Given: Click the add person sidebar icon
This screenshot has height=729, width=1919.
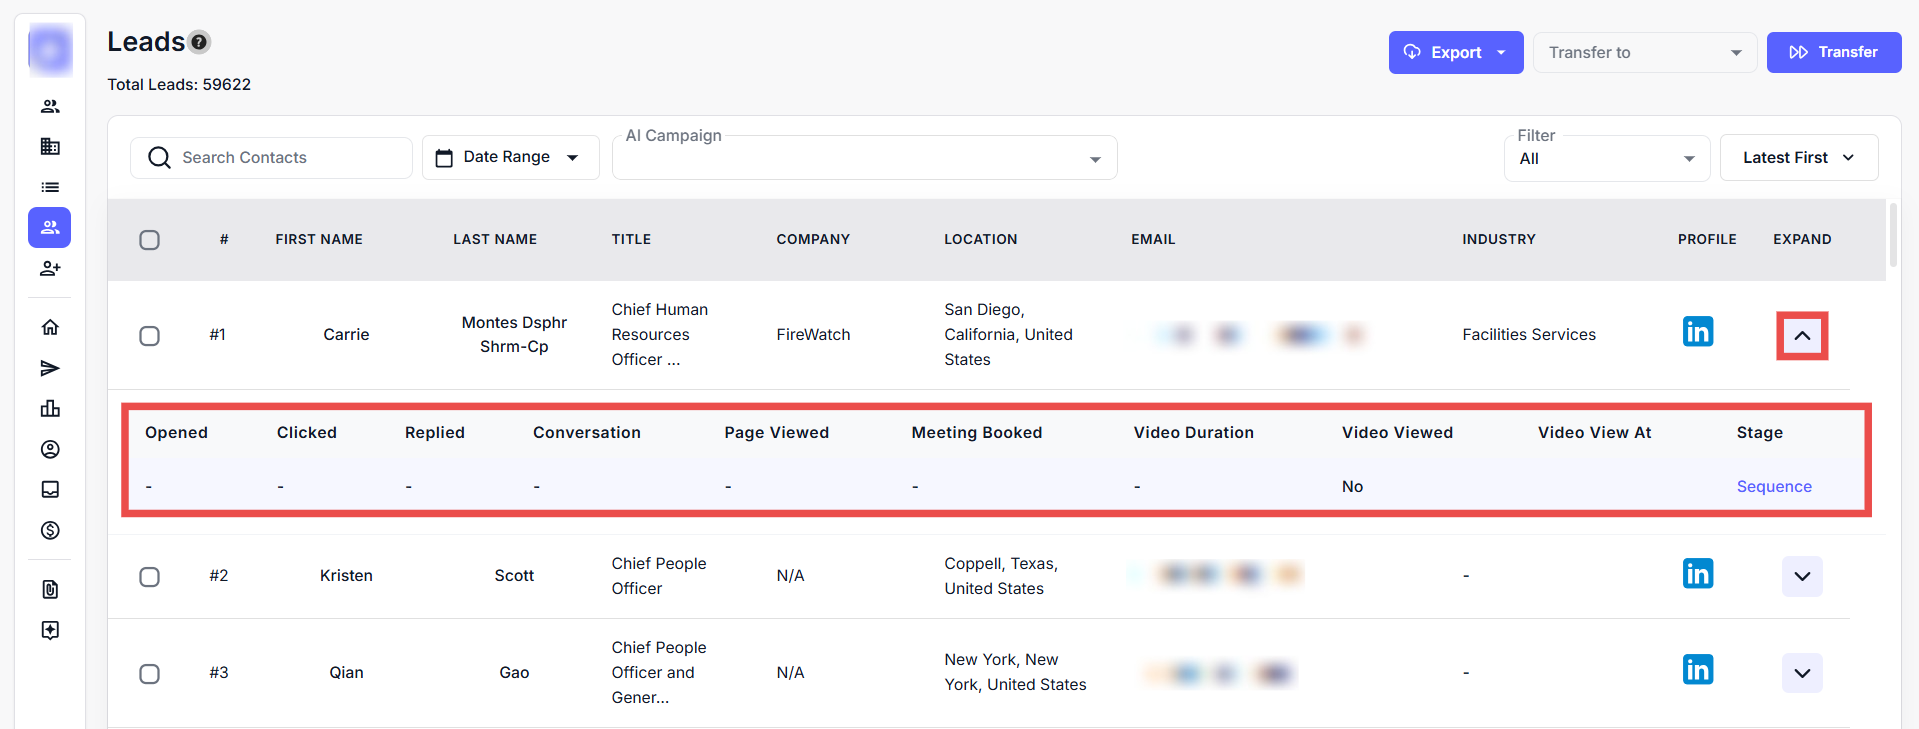Looking at the screenshot, I should pos(50,269).
